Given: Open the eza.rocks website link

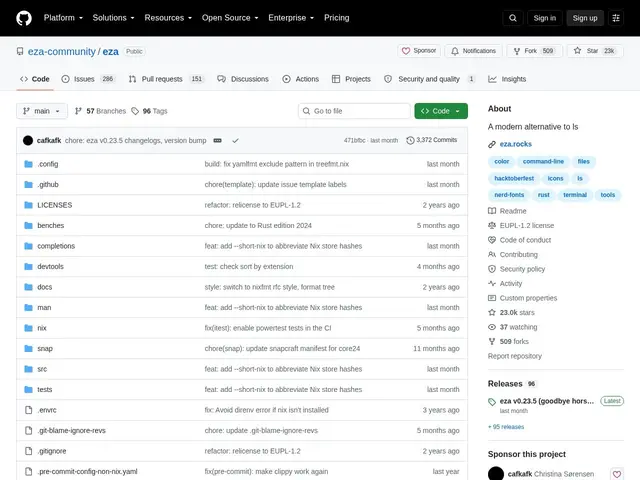Looking at the screenshot, I should tap(516, 144).
